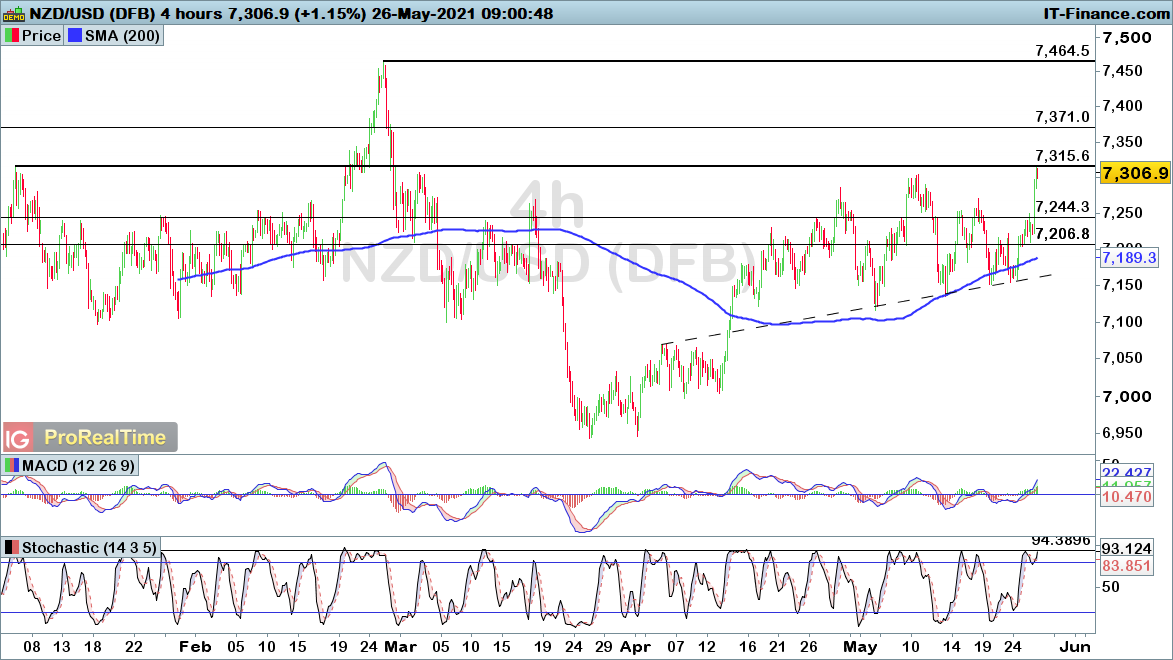
Task: Click the red 83.851 stochastic value tag
Action: [x=1127, y=566]
